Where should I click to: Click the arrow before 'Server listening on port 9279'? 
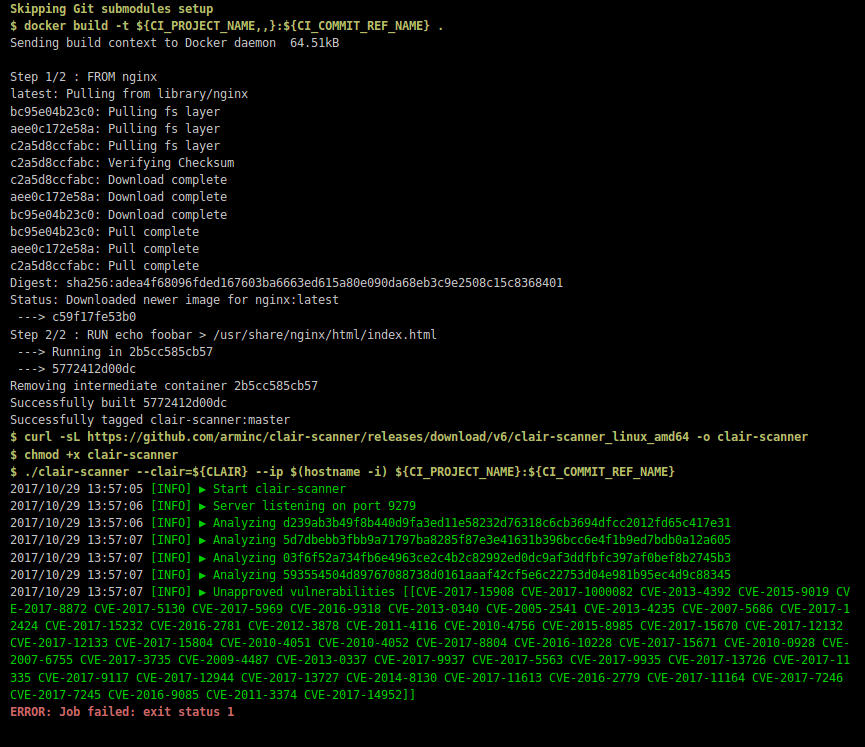[203, 506]
